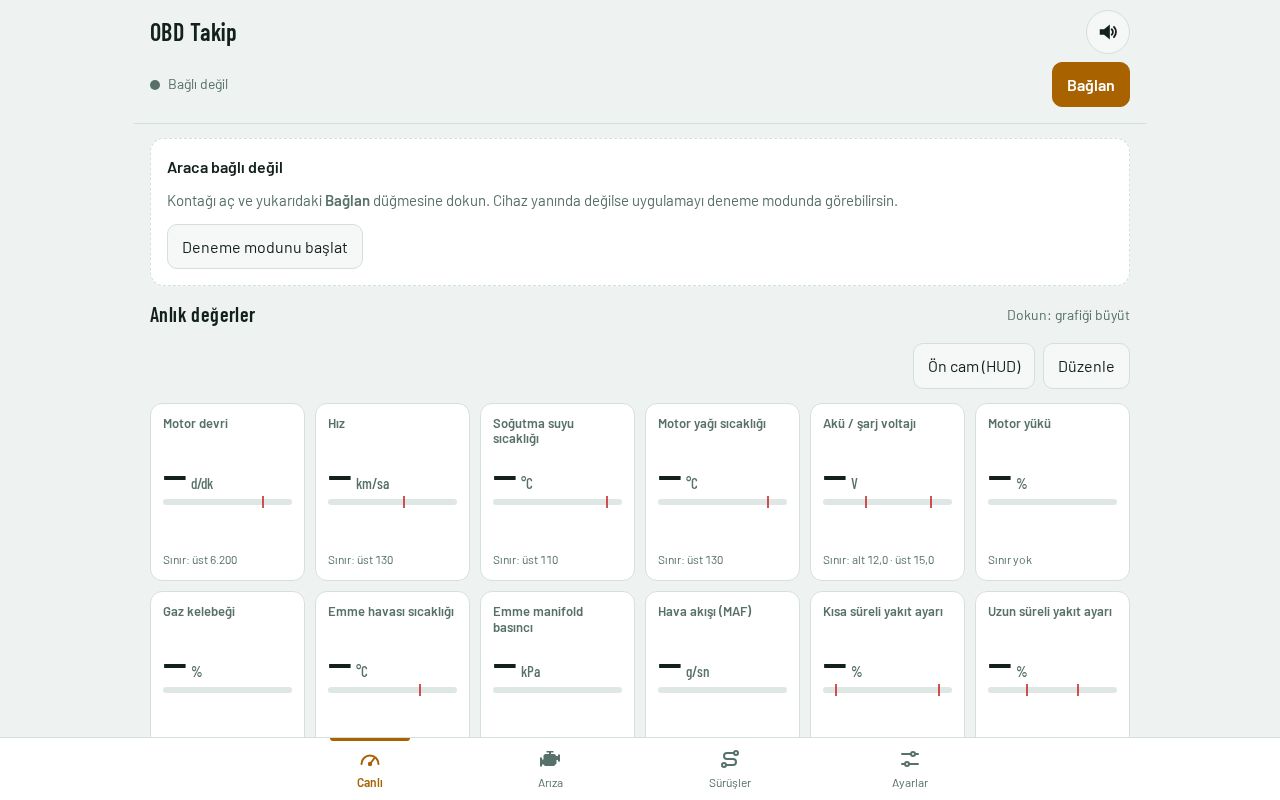
Task: Switch to the Sürüşler tab label
Action: pos(730,783)
